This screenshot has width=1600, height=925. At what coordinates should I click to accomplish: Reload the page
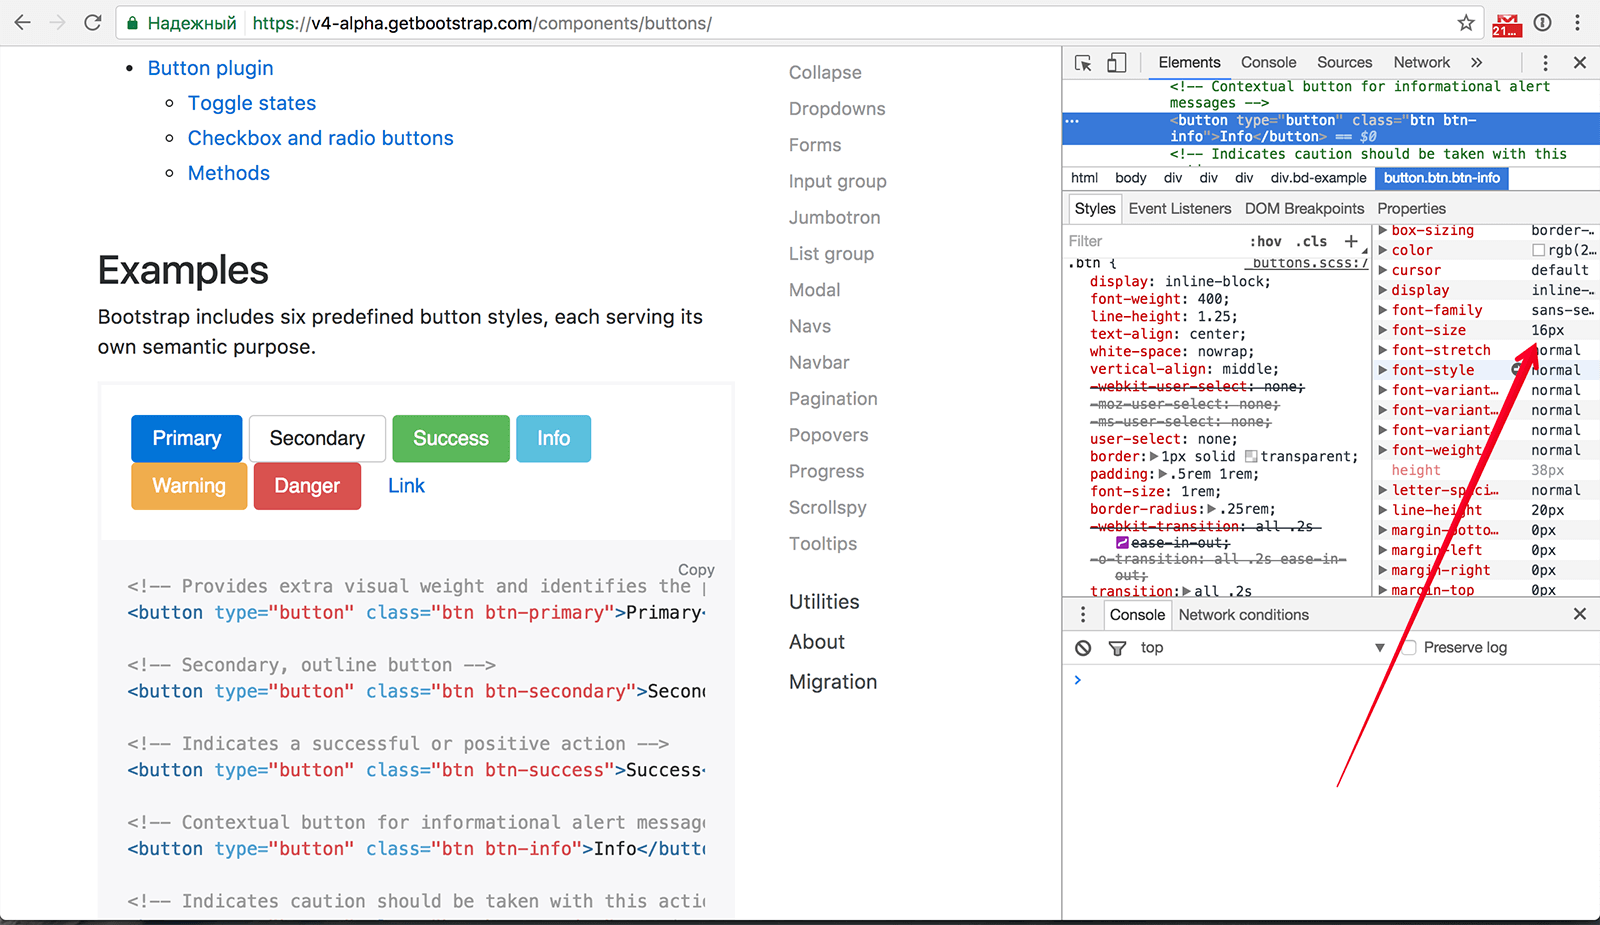tap(93, 23)
